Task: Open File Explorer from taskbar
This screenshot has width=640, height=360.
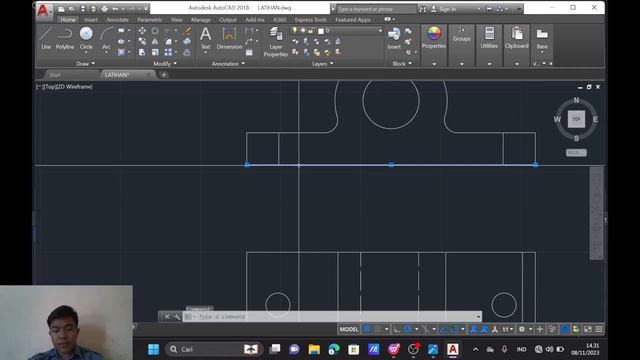Action: click(x=314, y=349)
